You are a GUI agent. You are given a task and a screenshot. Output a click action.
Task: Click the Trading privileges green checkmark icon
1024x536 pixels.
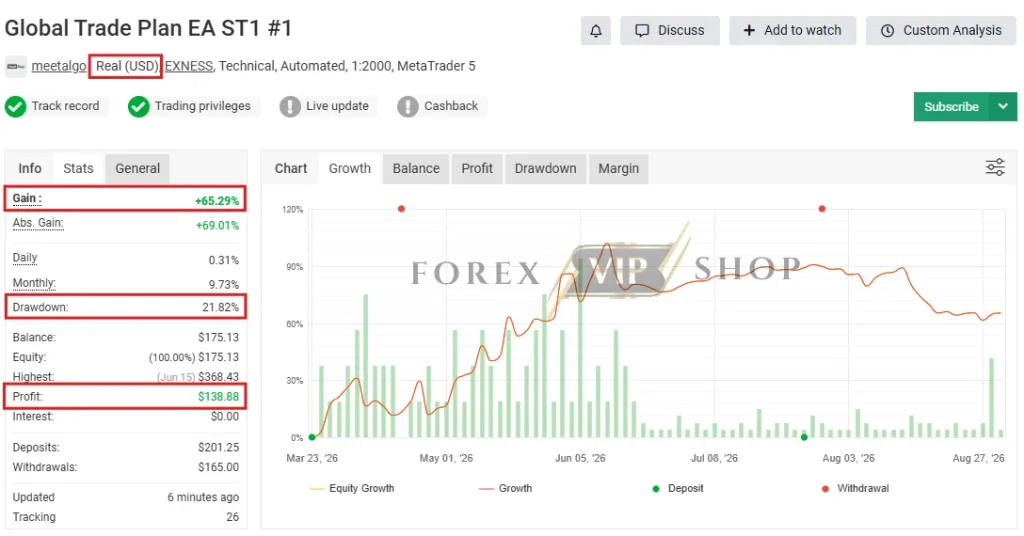138,106
